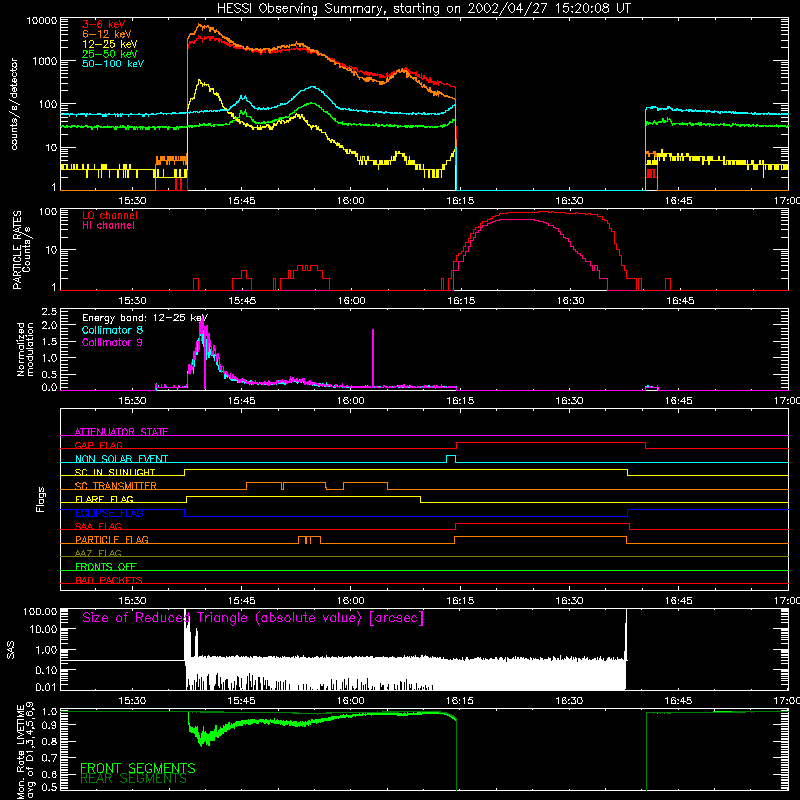Click the BAD PACKETS flag label

(x=109, y=580)
